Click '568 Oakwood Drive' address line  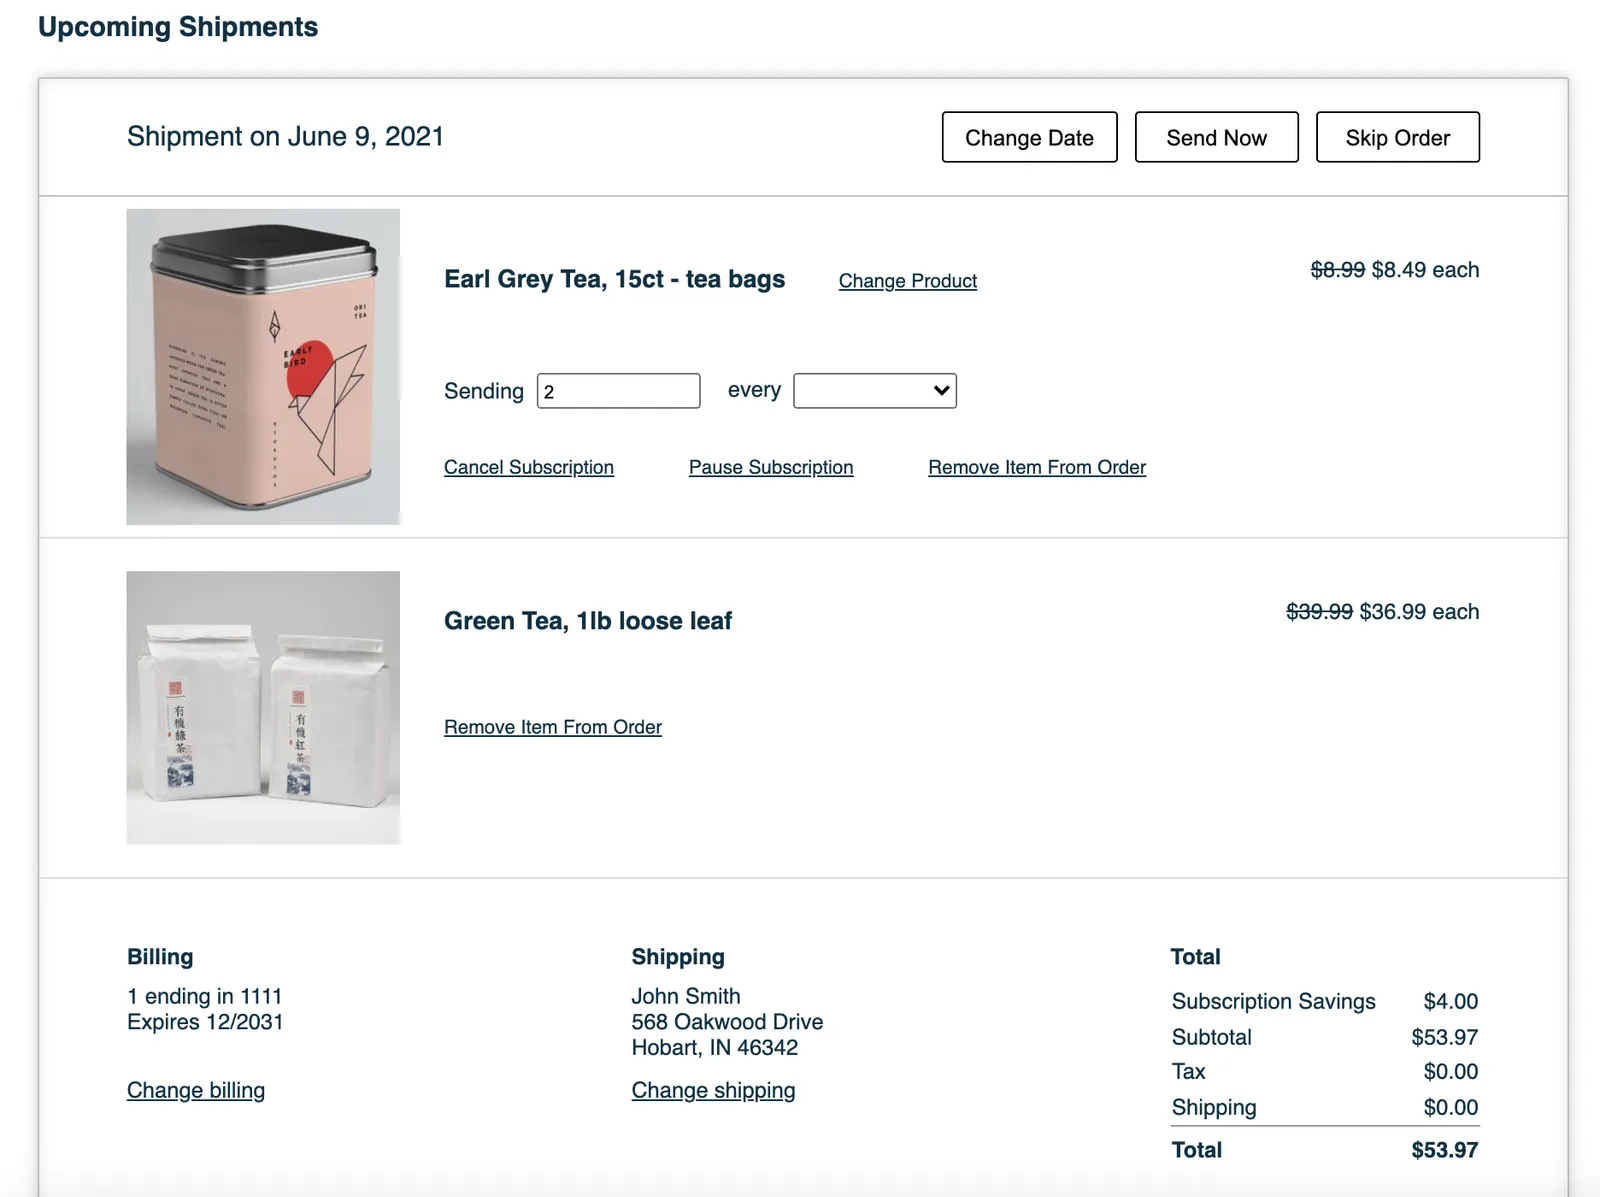[727, 1022]
